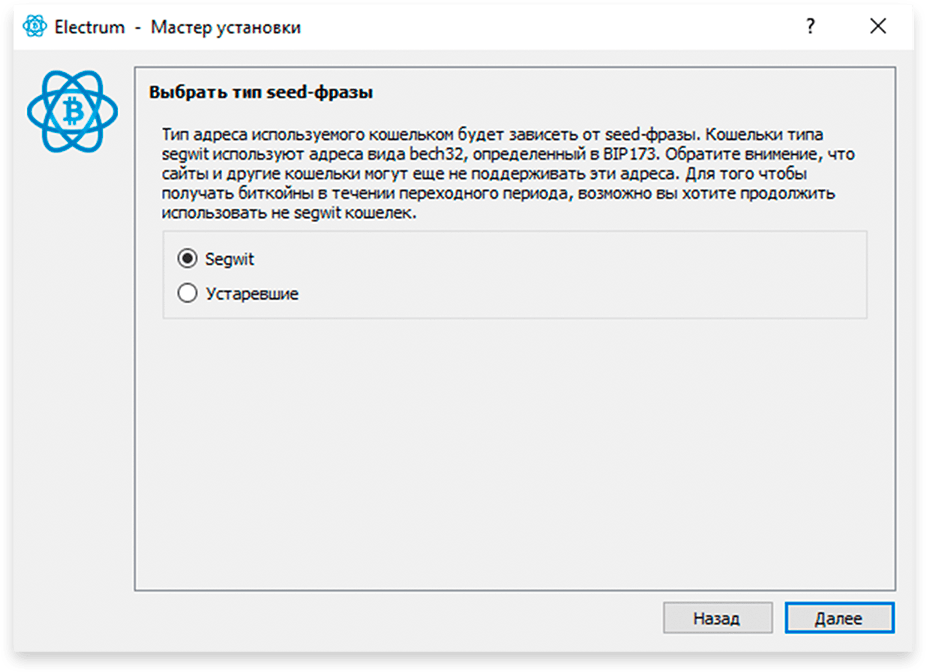Click the word Electrum in the title bar
The height and width of the screenshot is (672, 926).
(90, 27)
